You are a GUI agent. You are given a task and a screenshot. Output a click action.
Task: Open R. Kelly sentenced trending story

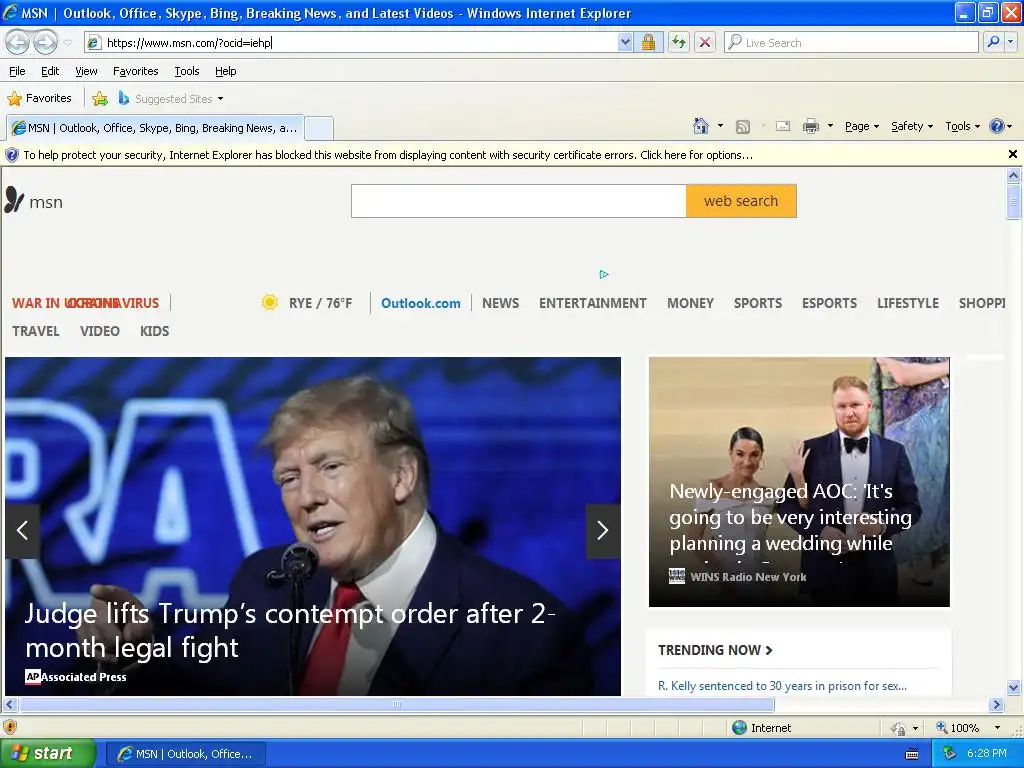tap(782, 686)
